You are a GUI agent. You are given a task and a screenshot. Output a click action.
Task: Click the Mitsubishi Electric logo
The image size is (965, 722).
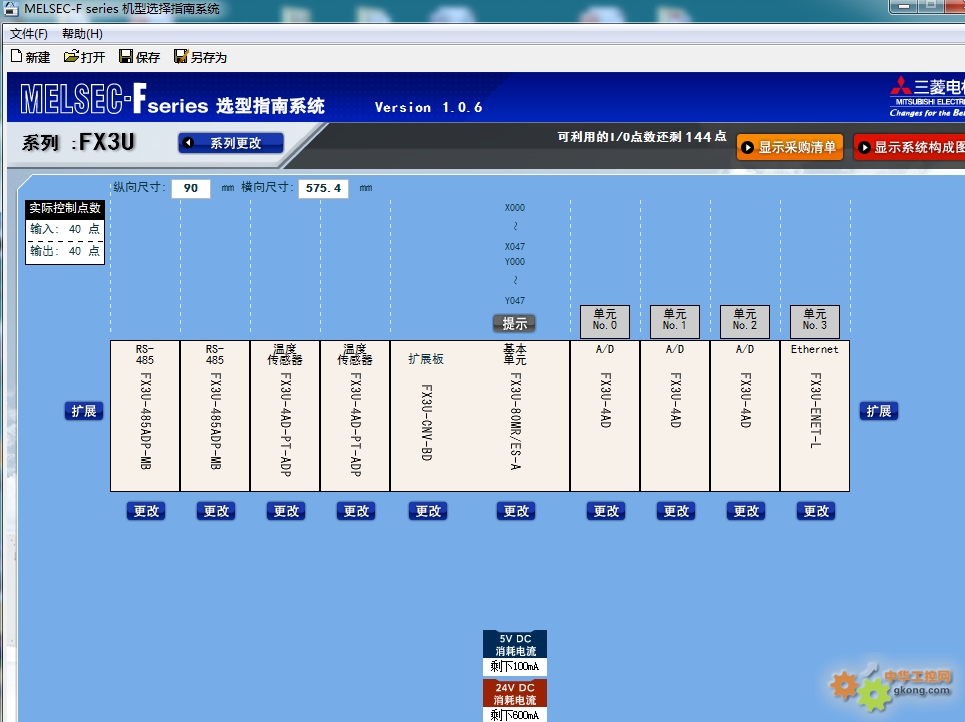(927, 97)
